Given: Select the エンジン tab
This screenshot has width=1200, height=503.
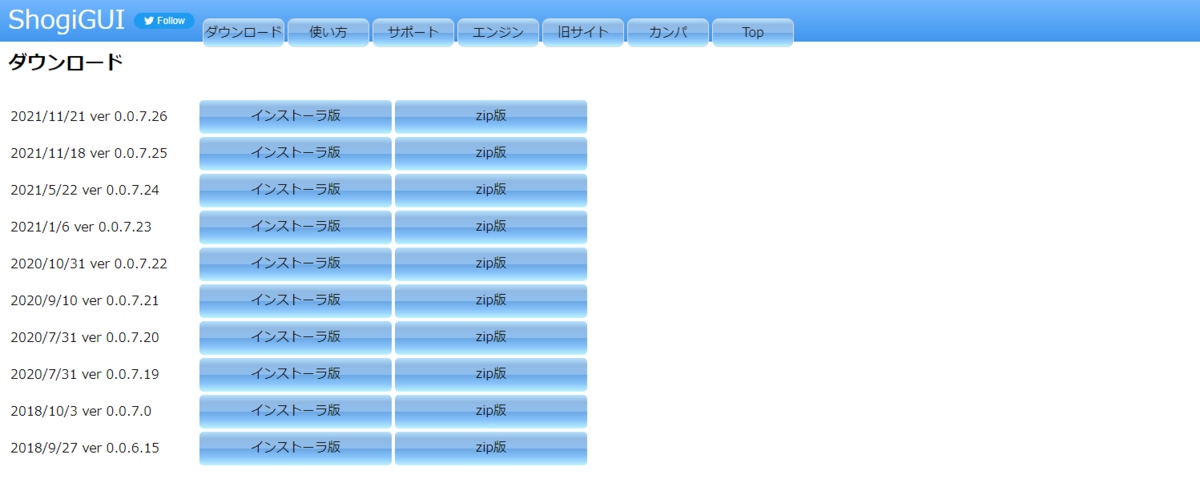Looking at the screenshot, I should (x=498, y=32).
